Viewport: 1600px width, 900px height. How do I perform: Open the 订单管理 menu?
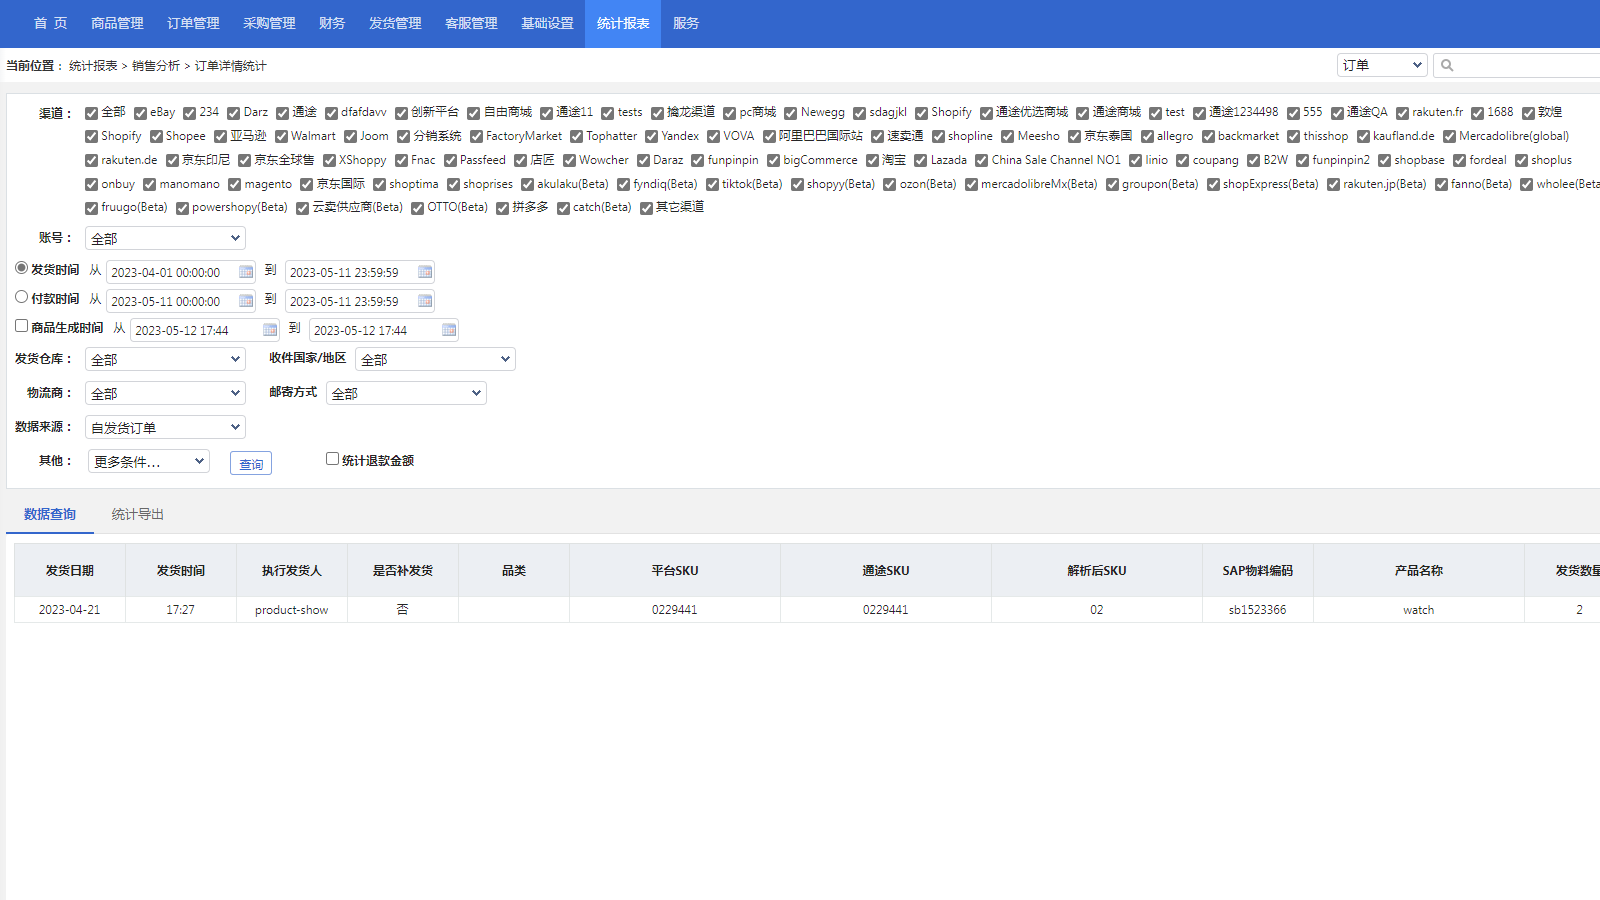click(x=193, y=23)
